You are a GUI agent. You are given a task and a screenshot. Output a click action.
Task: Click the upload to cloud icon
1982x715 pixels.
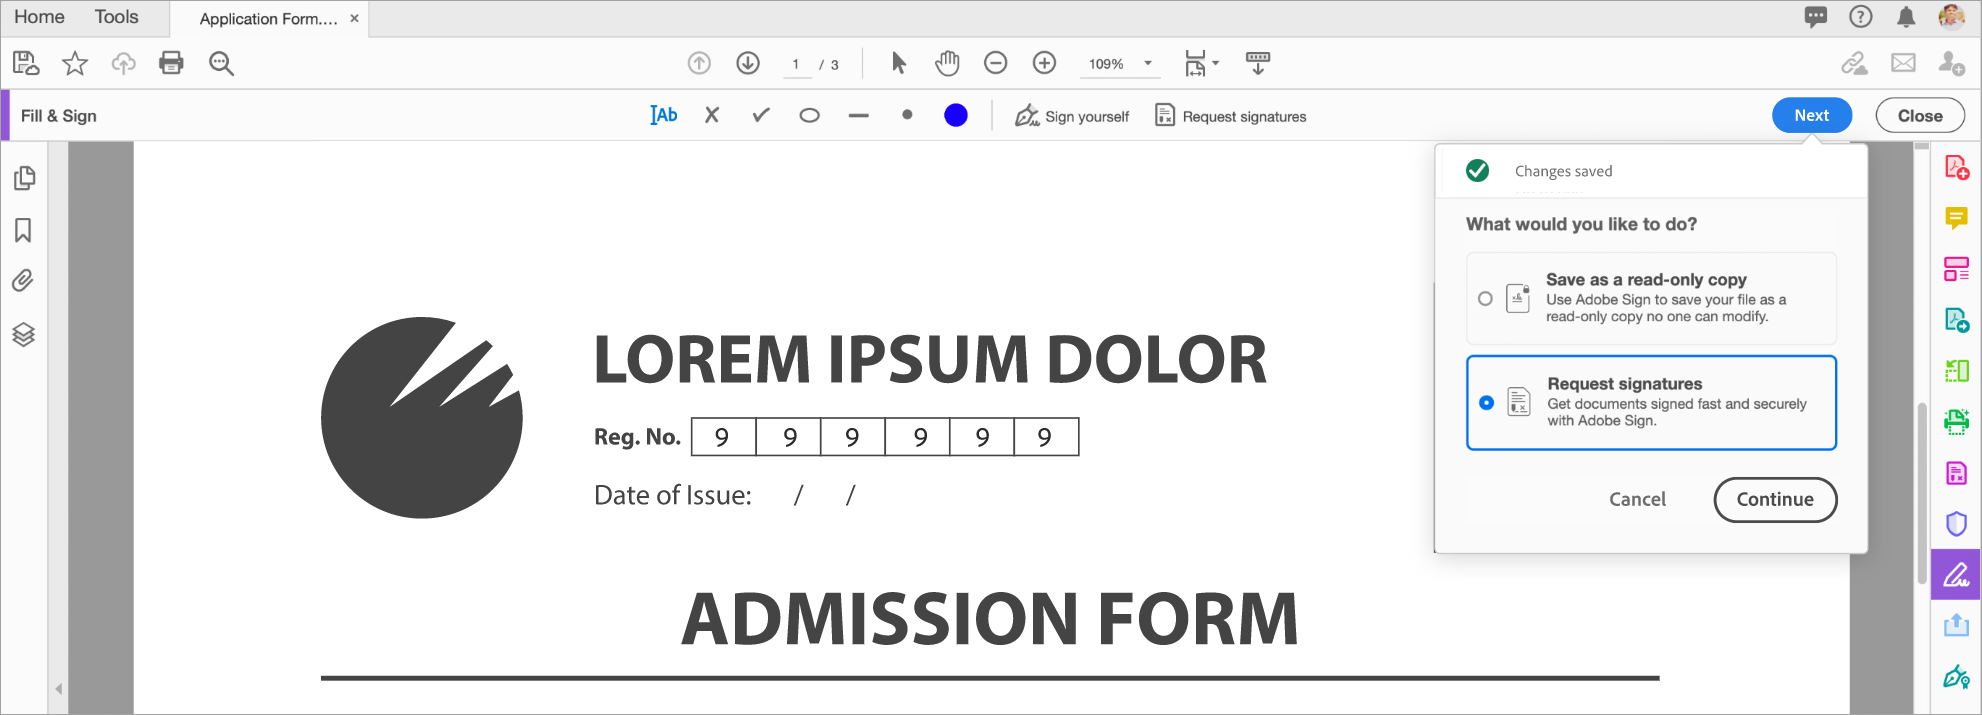click(123, 64)
